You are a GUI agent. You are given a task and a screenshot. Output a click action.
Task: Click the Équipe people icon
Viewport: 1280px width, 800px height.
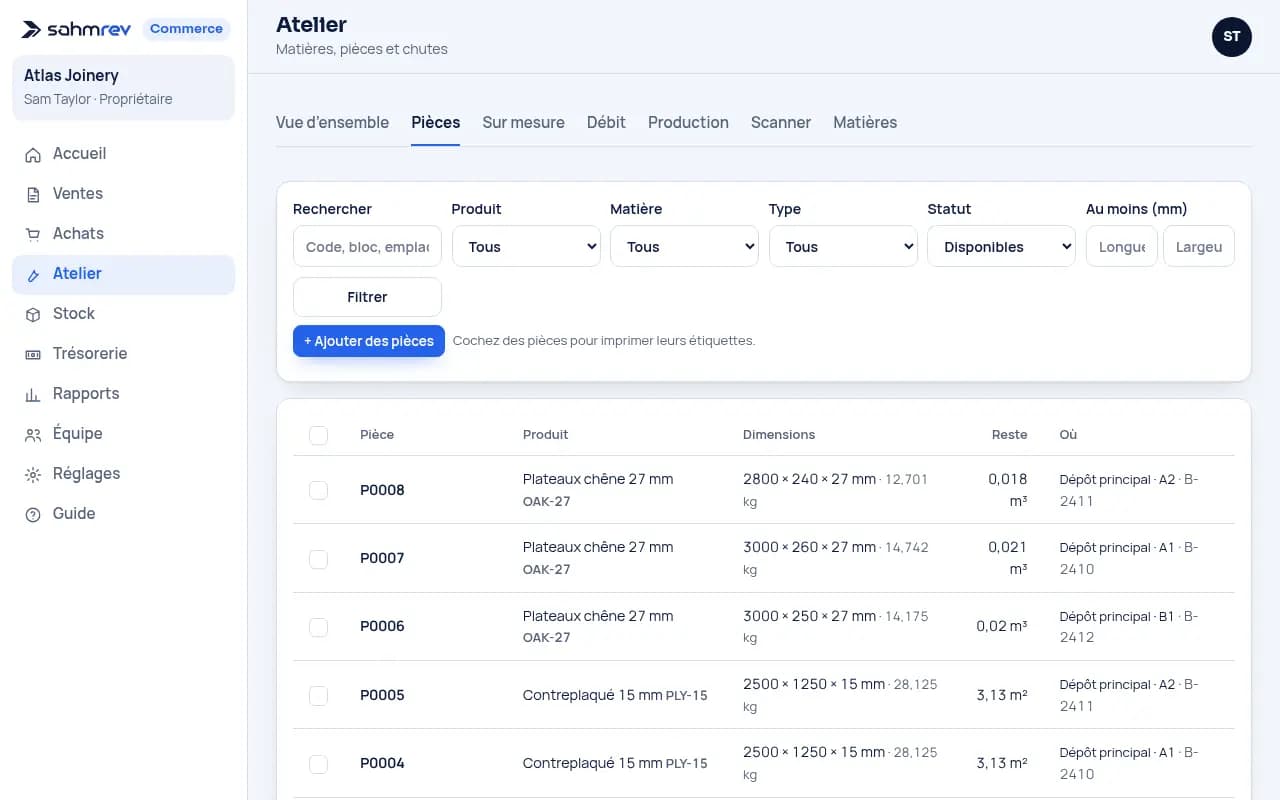click(x=33, y=434)
